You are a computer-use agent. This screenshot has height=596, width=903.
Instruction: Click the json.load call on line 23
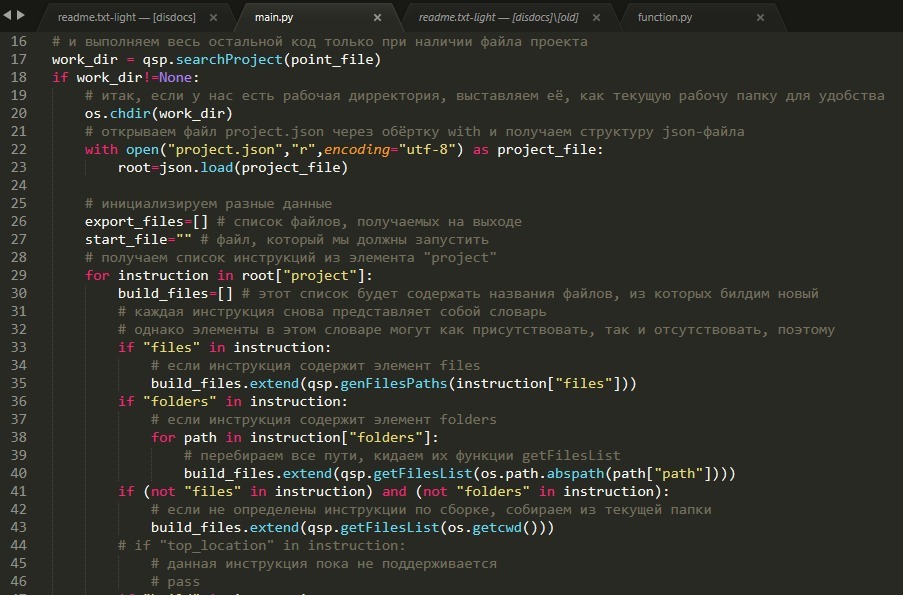(x=253, y=168)
